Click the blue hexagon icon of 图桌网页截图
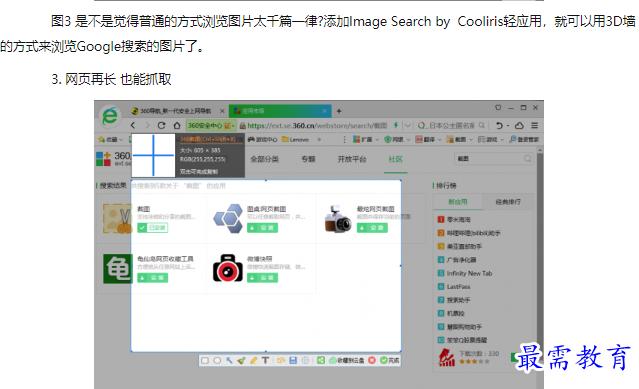 [228, 219]
